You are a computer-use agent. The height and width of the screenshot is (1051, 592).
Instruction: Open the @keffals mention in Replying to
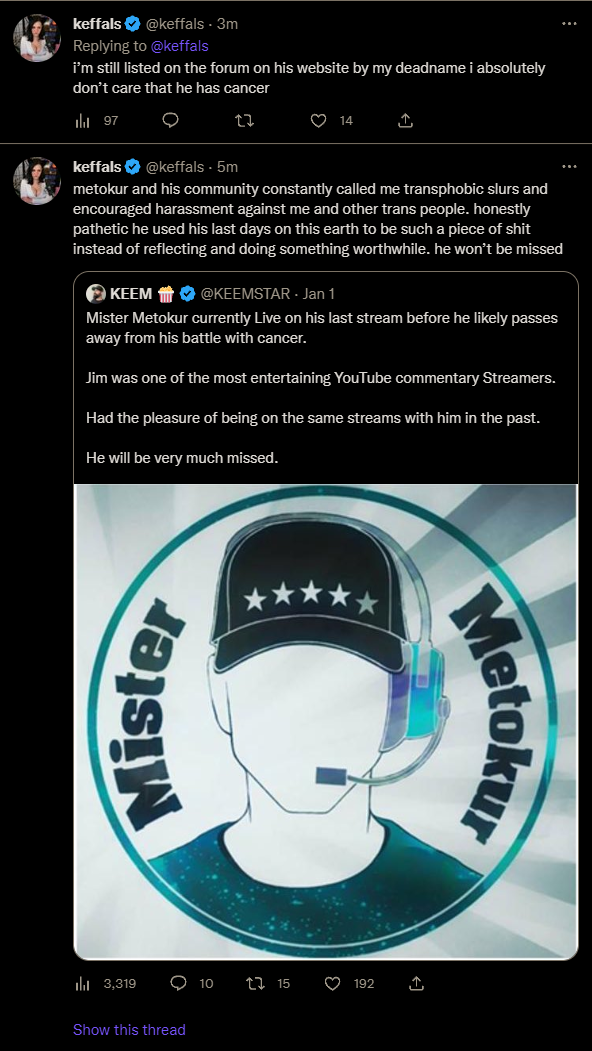point(181,46)
